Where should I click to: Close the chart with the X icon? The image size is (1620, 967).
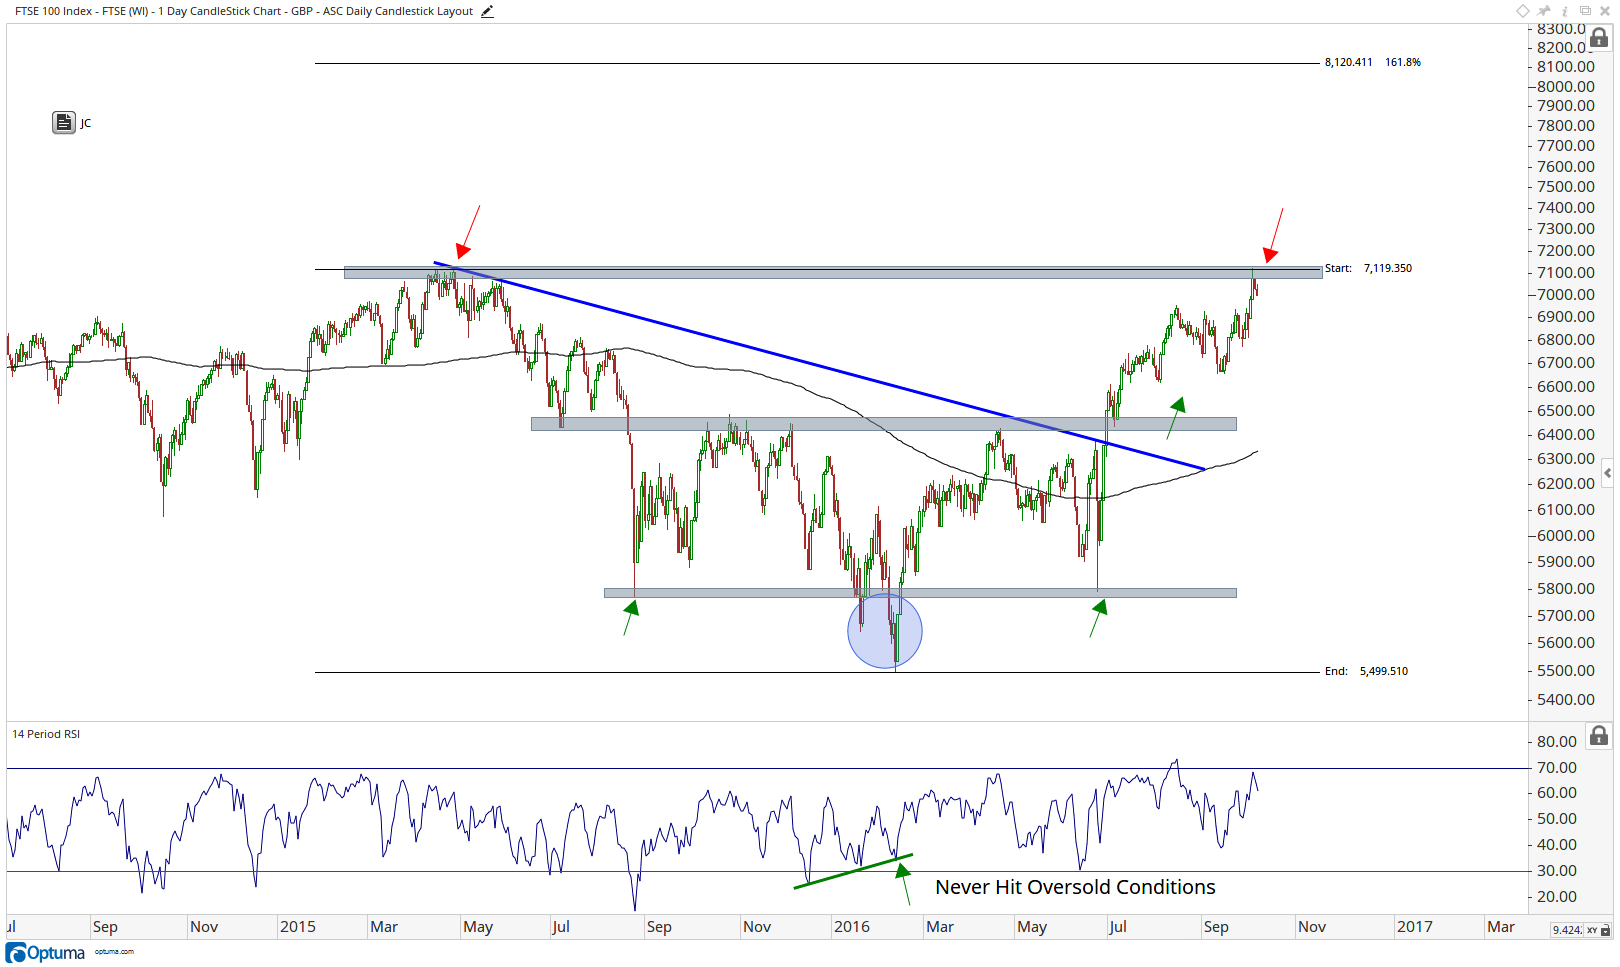tap(1605, 11)
